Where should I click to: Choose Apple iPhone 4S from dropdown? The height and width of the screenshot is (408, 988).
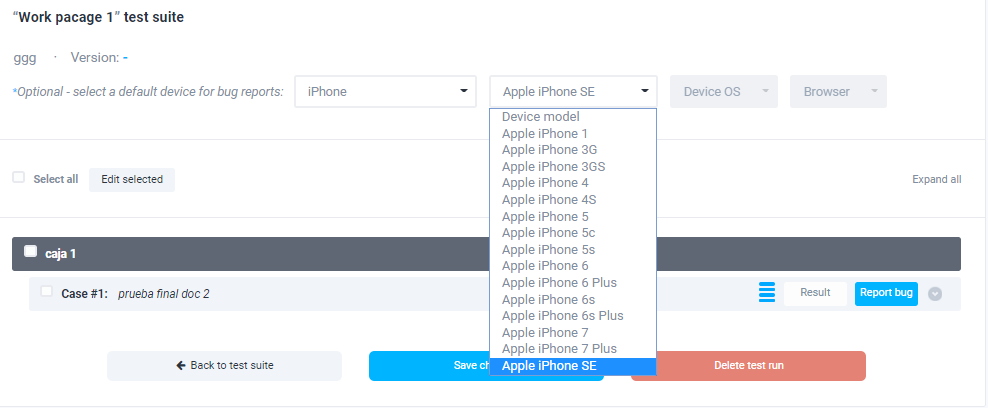[549, 200]
